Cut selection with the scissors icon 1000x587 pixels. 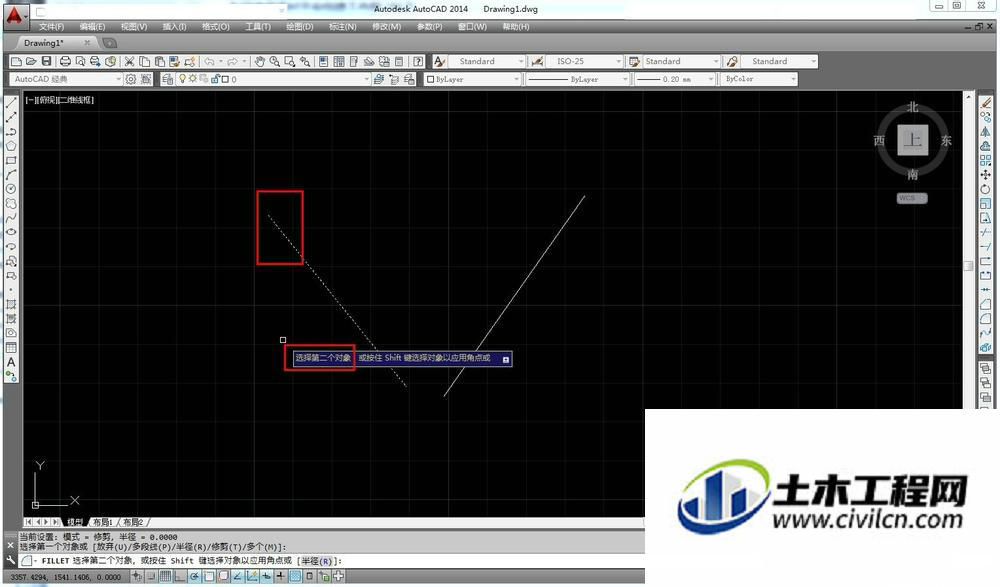click(129, 61)
